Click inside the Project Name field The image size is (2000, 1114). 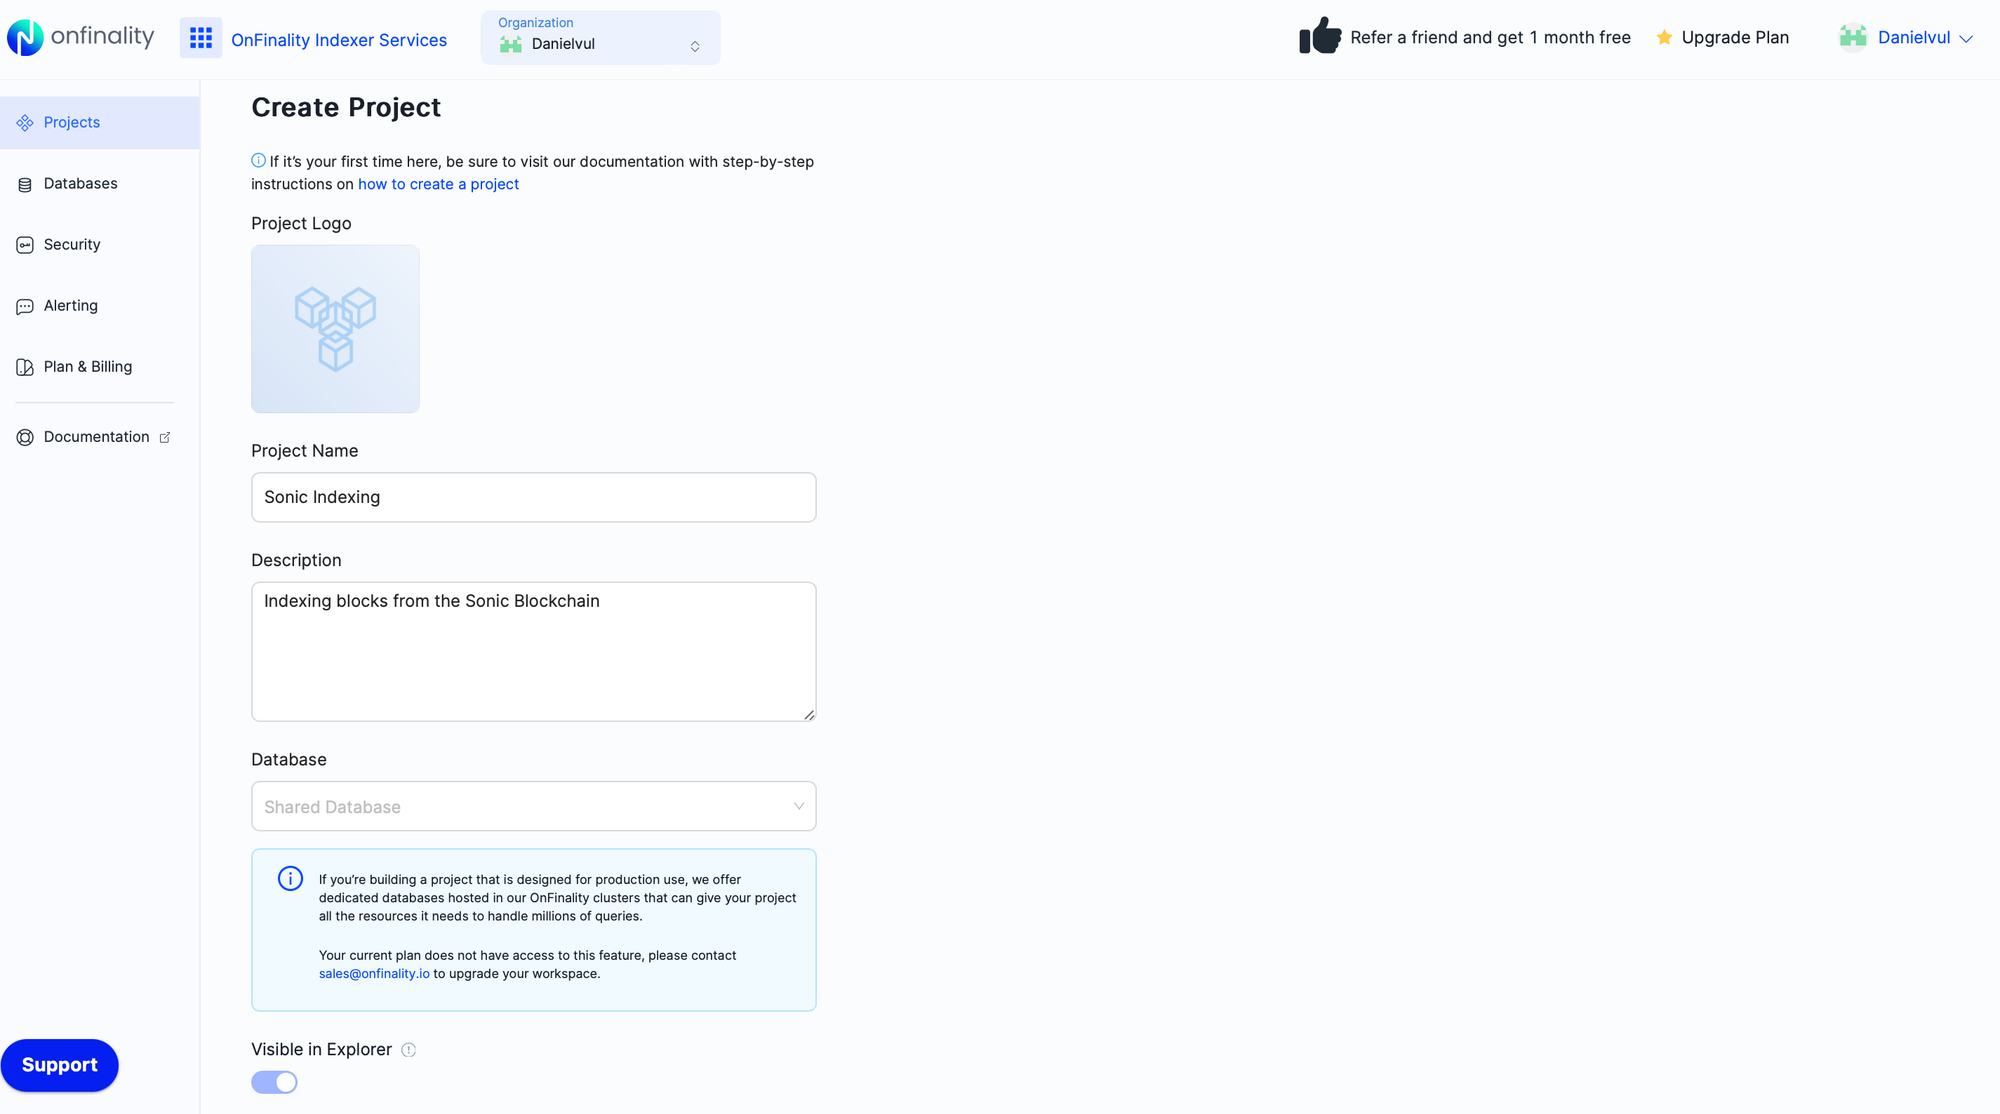533,497
